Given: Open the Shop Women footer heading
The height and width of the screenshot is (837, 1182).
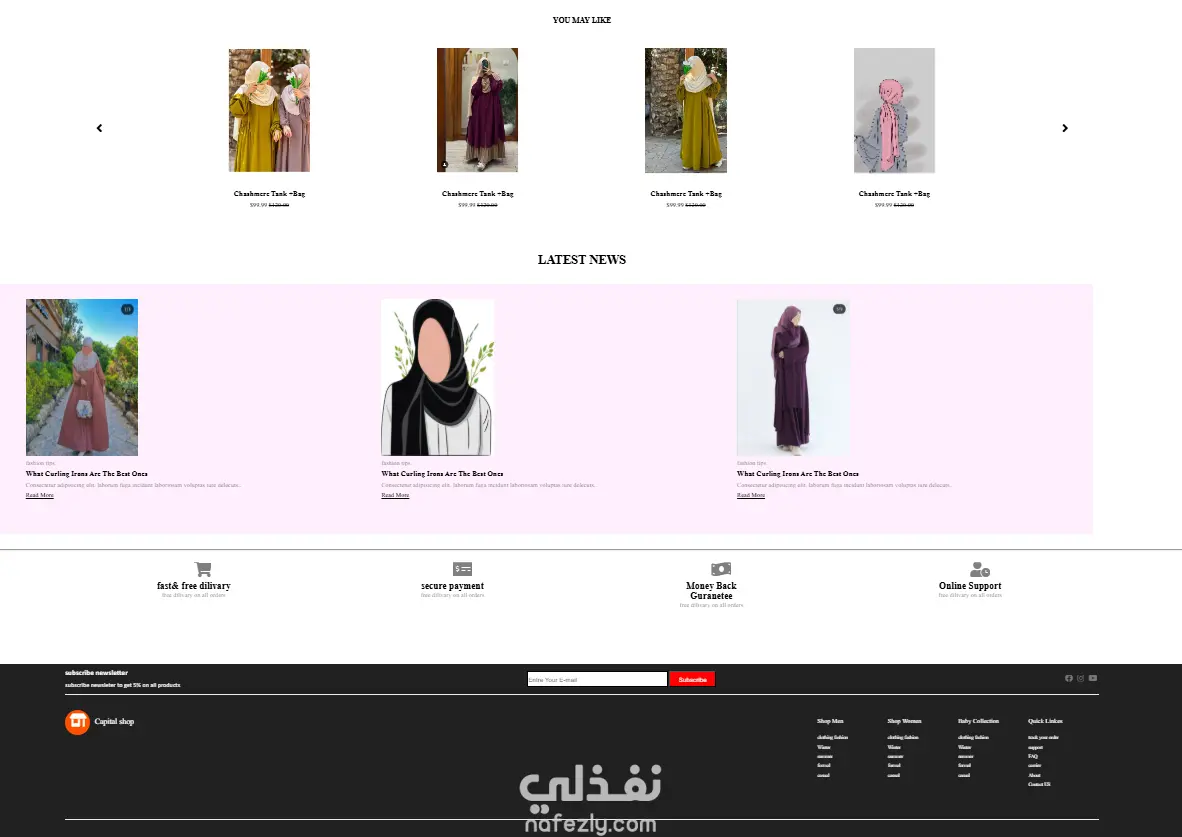Looking at the screenshot, I should [904, 721].
